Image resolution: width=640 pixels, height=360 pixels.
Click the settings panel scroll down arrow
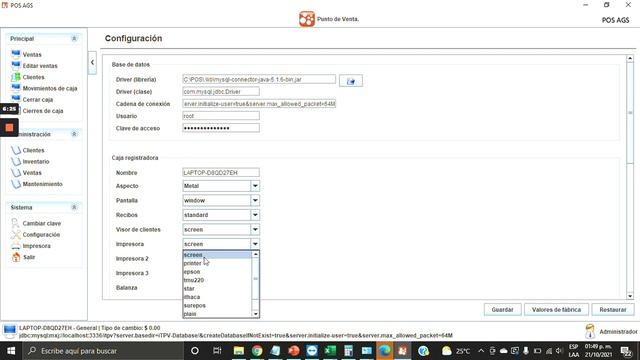point(630,296)
